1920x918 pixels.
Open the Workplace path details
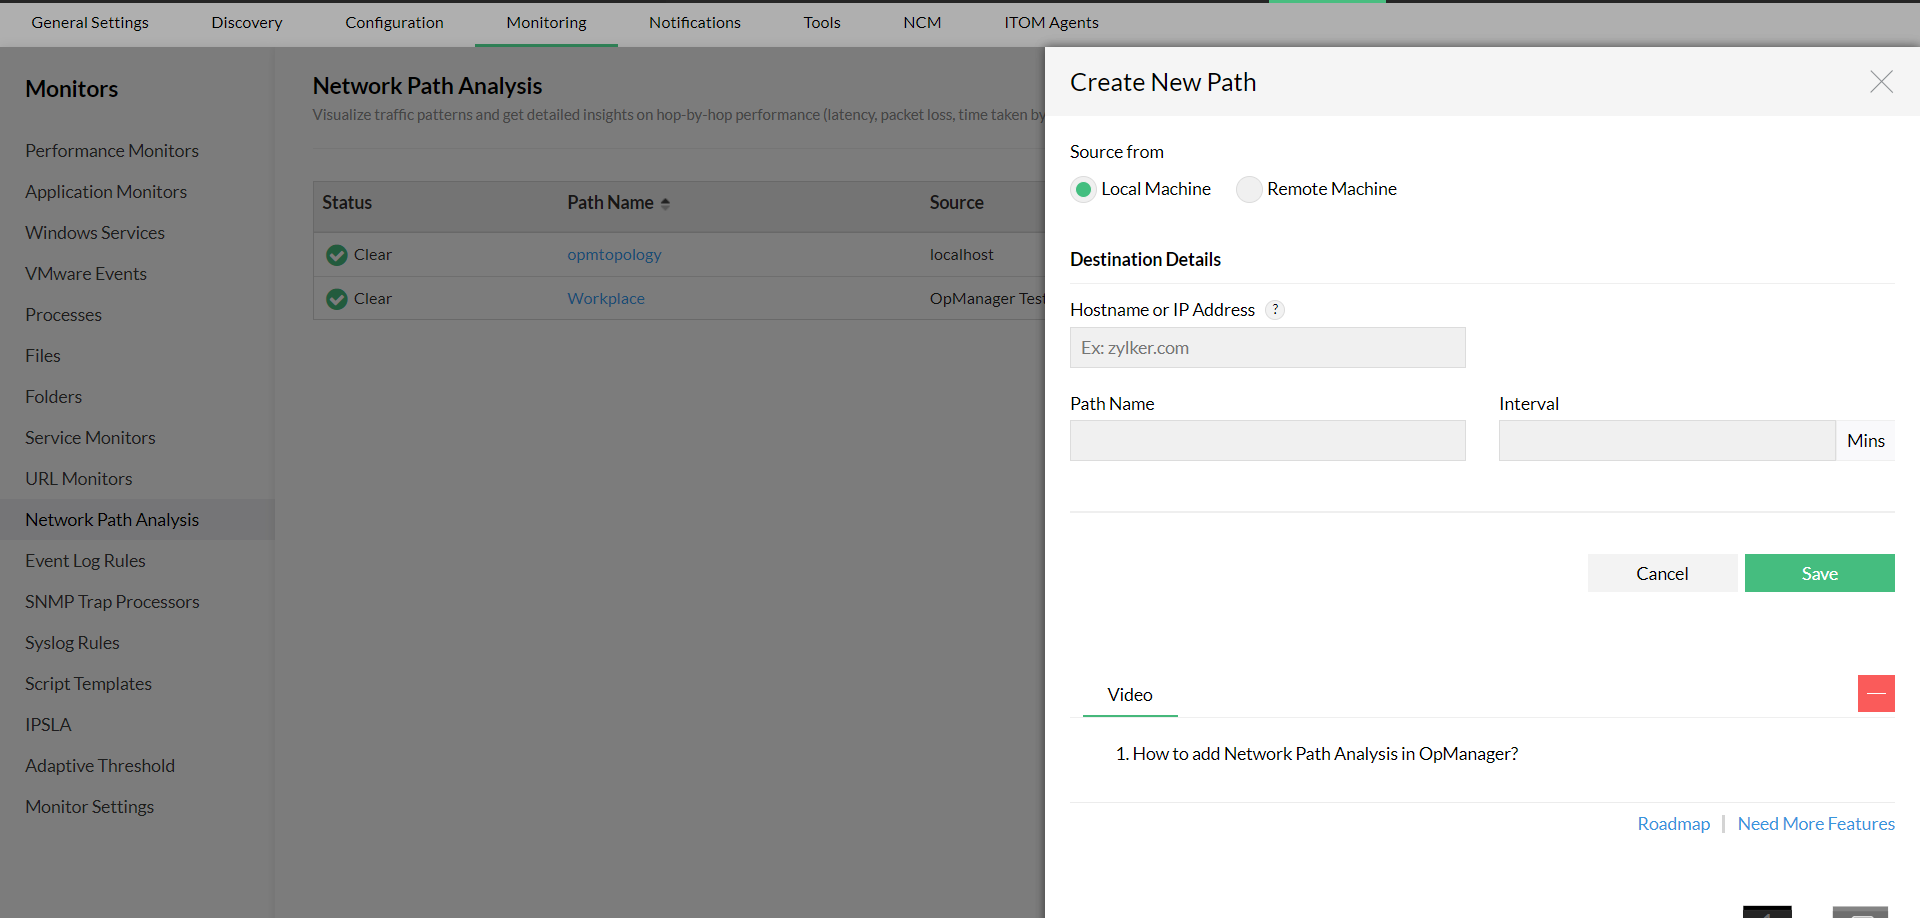[605, 298]
